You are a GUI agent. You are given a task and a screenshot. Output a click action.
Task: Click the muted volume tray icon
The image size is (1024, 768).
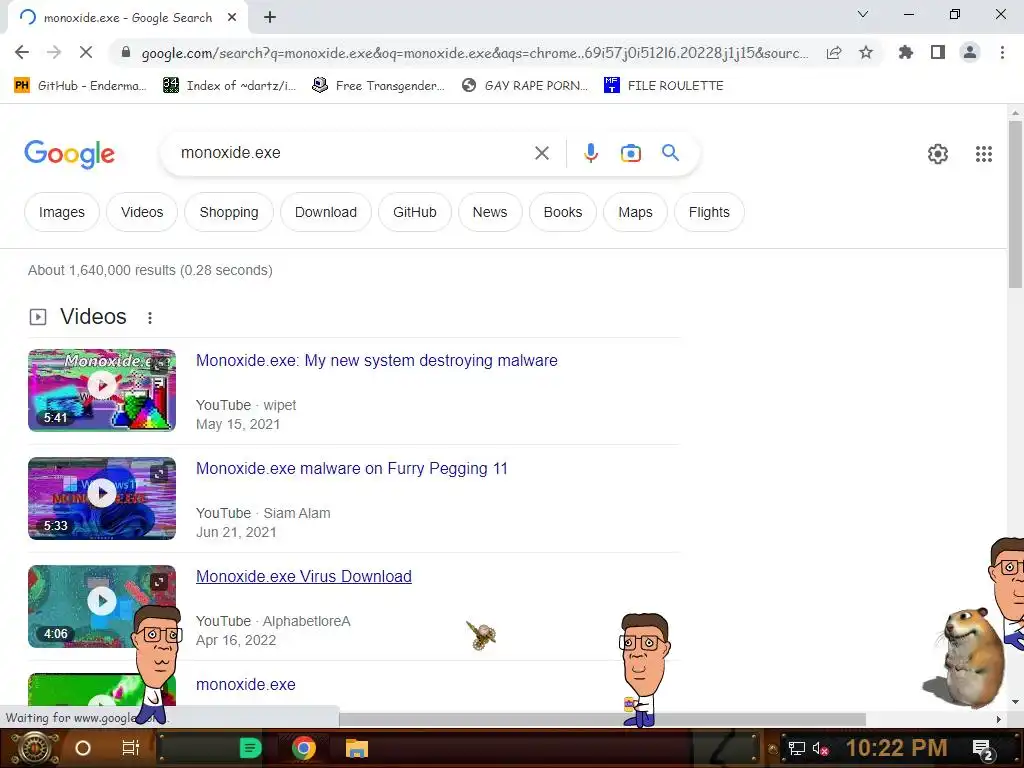tap(820, 748)
